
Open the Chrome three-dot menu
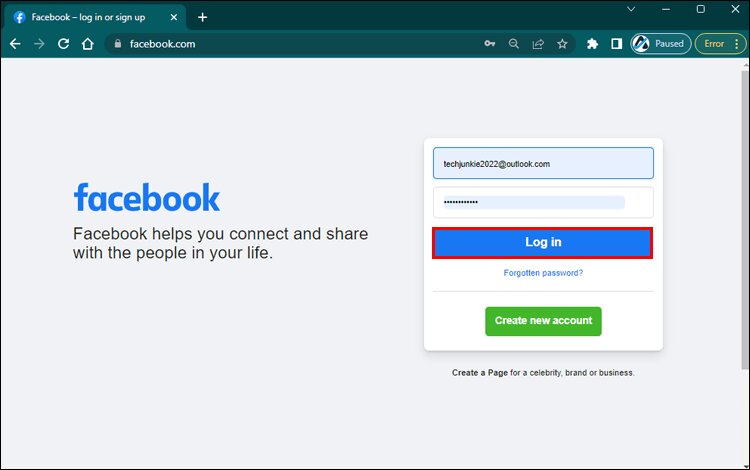pos(737,44)
